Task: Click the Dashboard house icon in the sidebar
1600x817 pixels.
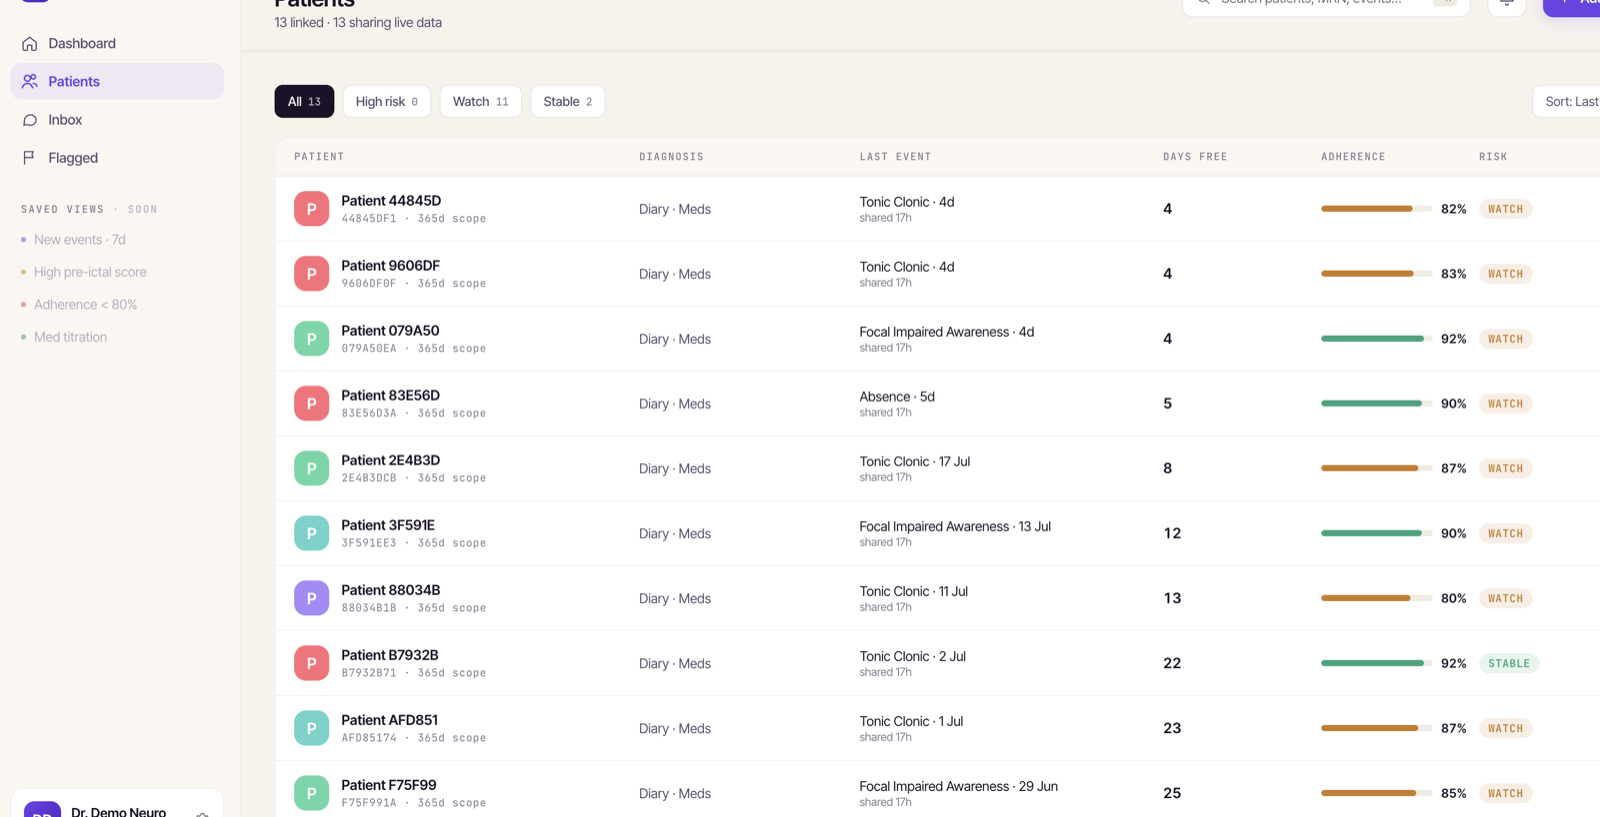Action: pos(30,44)
